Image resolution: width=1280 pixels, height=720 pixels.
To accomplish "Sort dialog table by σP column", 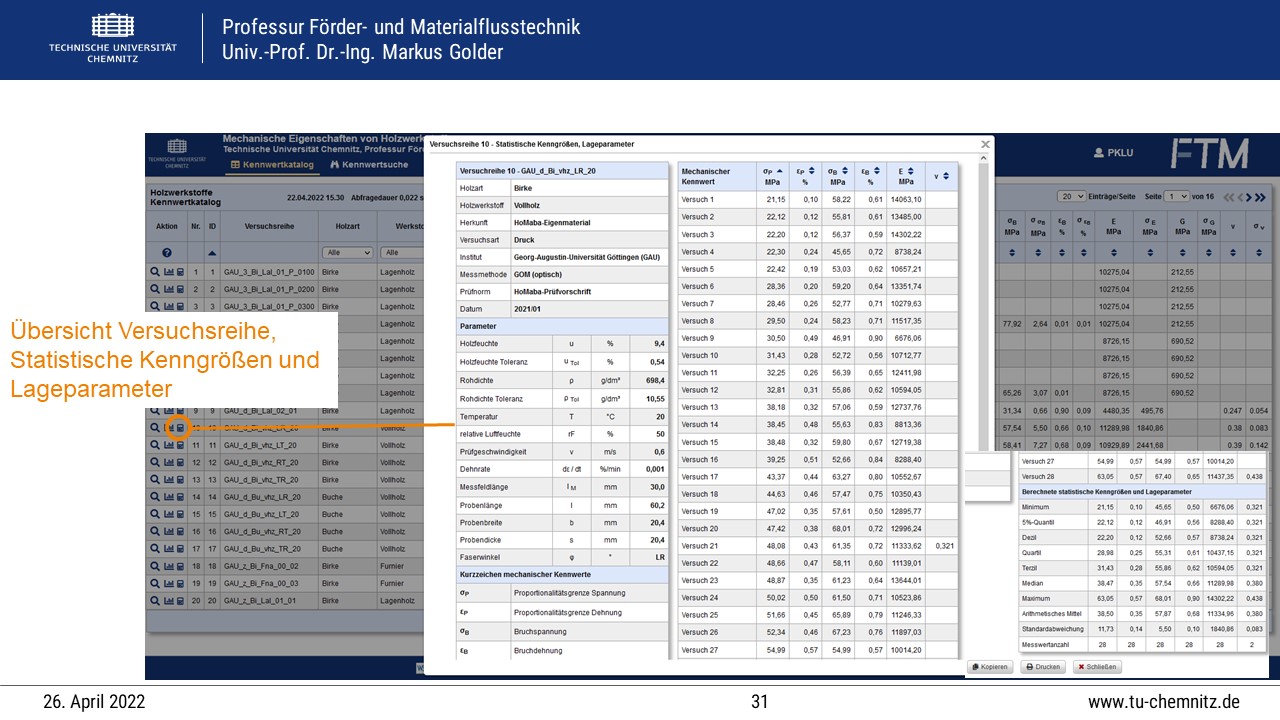I will coord(779,171).
